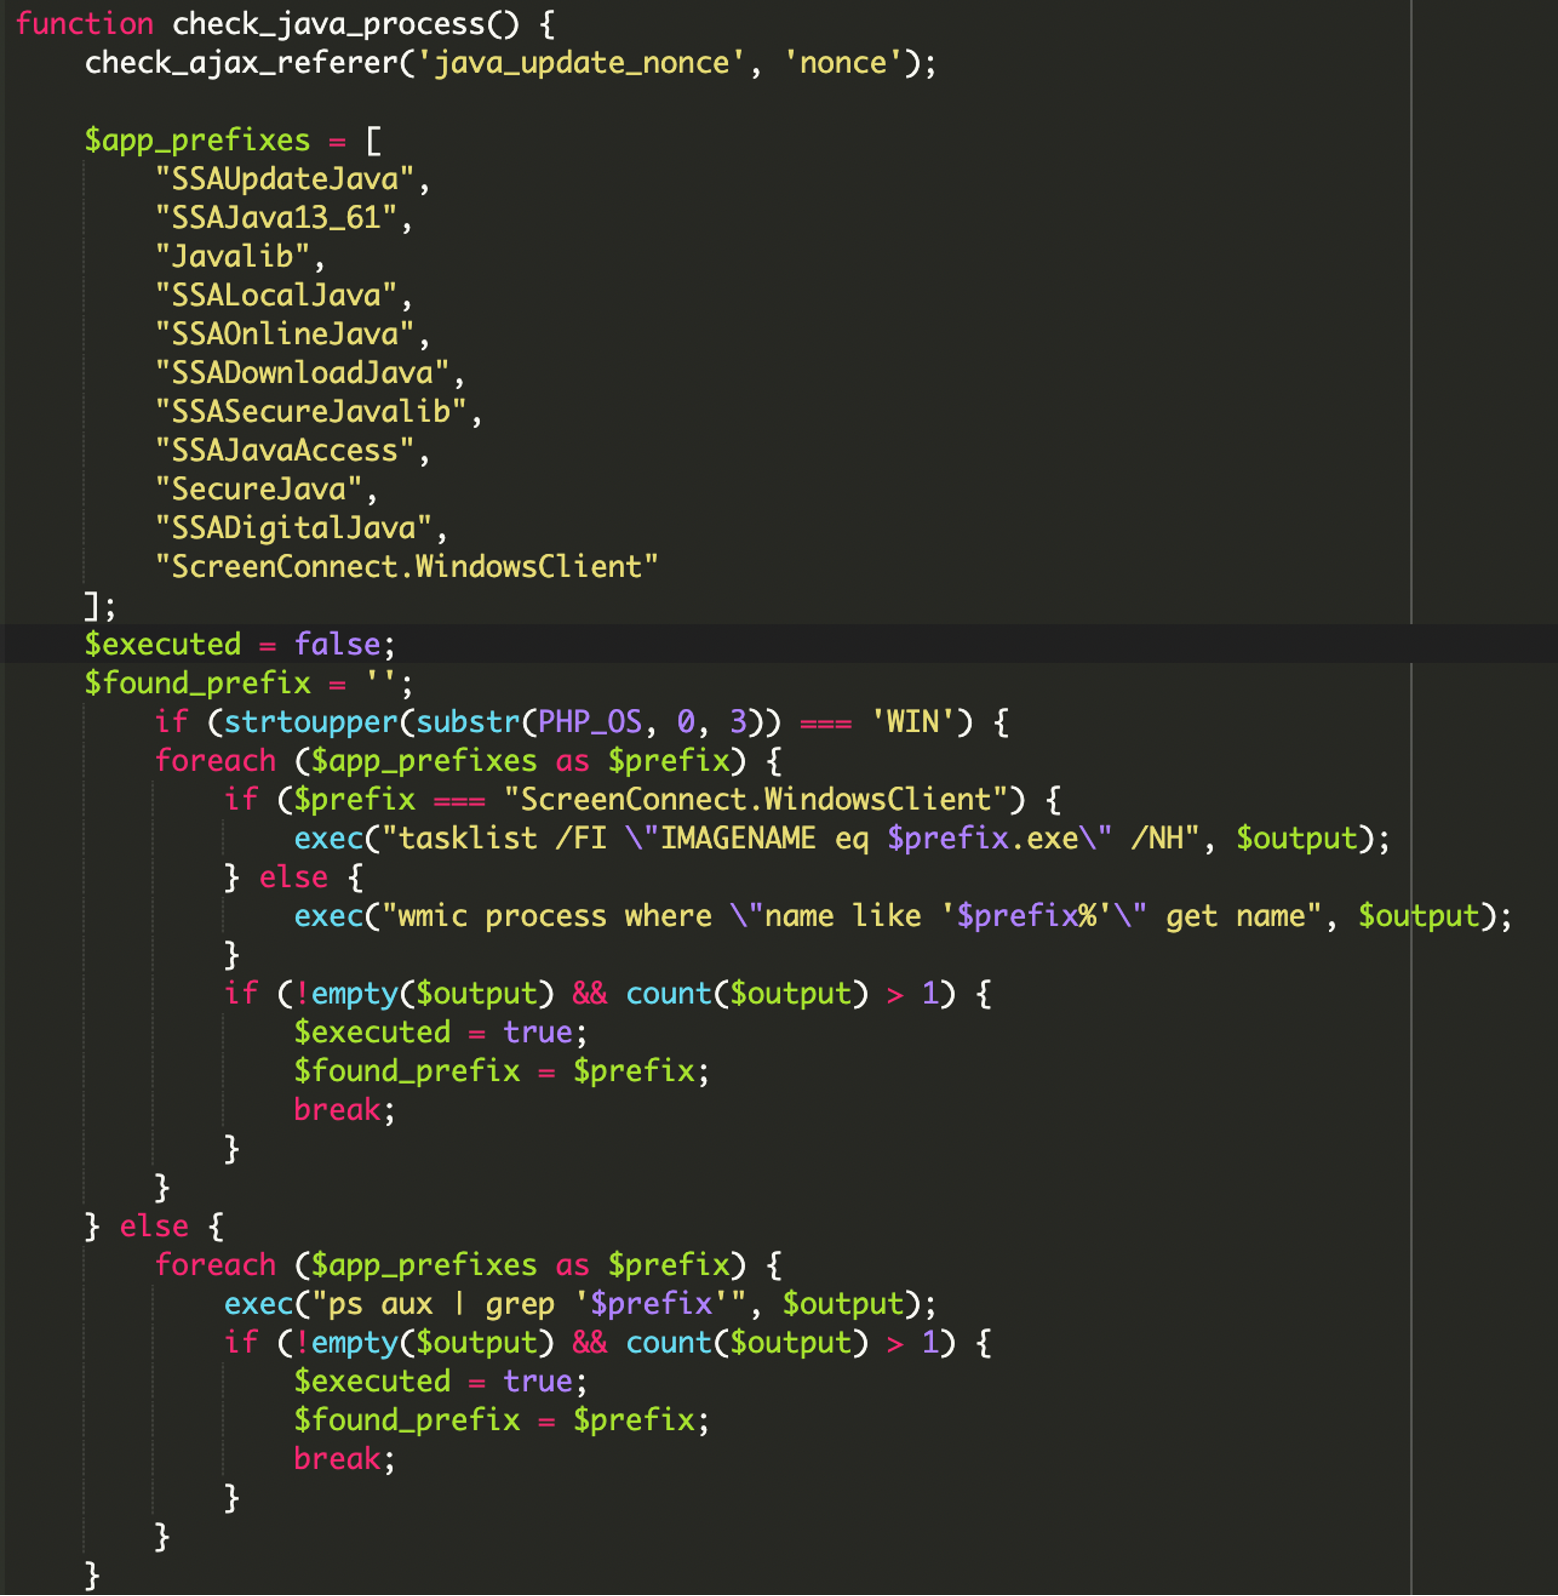Click the "SSADownloadJava" string
1558x1596 pixels.
click(x=302, y=373)
